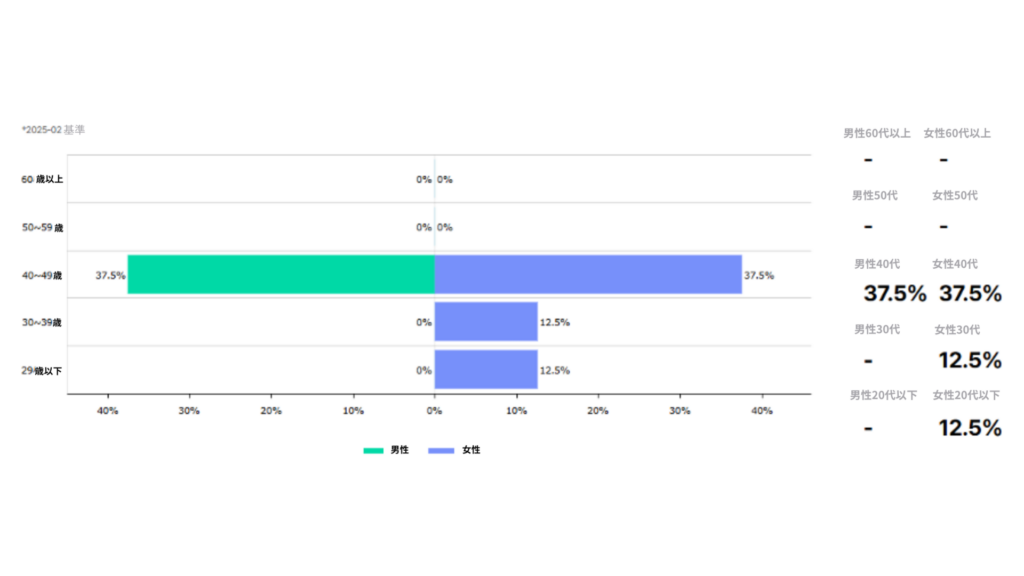Select the green male 40~49歳 bar
Screen dimensions: 1024x576
(x=281, y=274)
